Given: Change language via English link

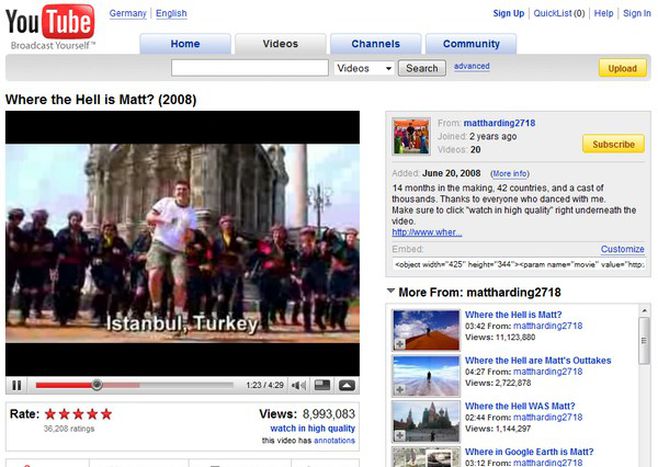Looking at the screenshot, I should [171, 13].
